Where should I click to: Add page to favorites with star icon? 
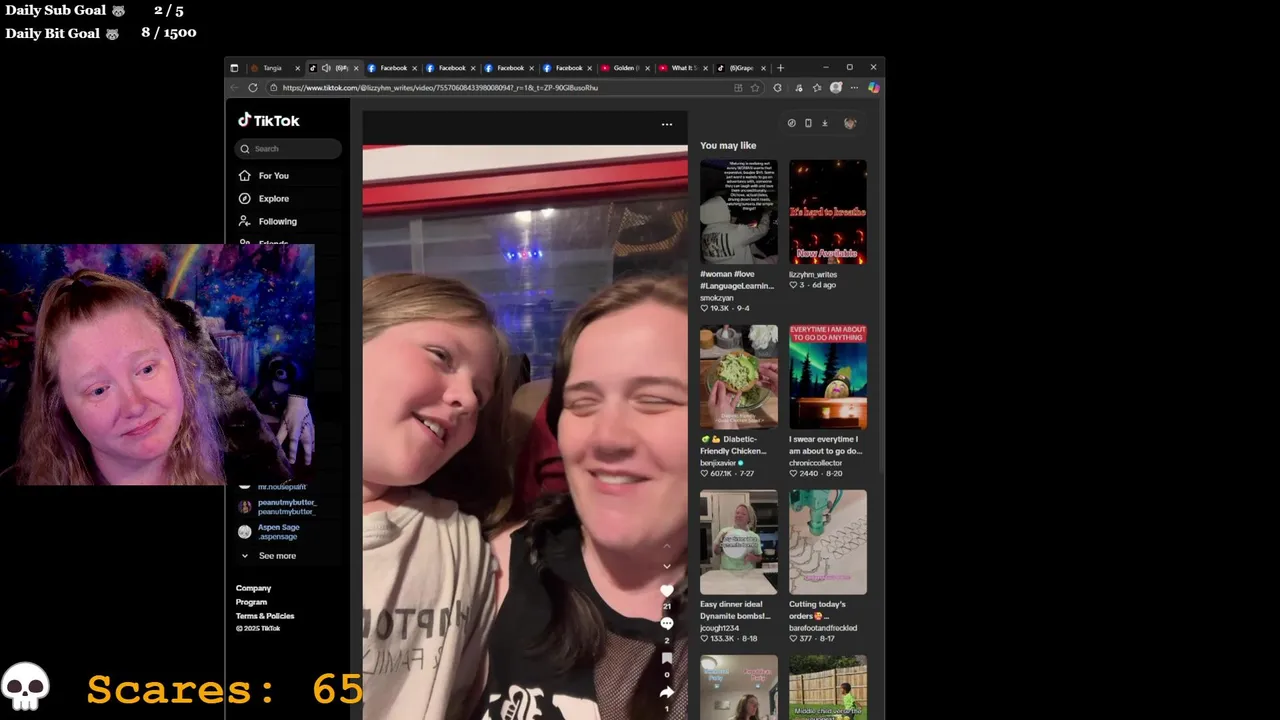755,88
